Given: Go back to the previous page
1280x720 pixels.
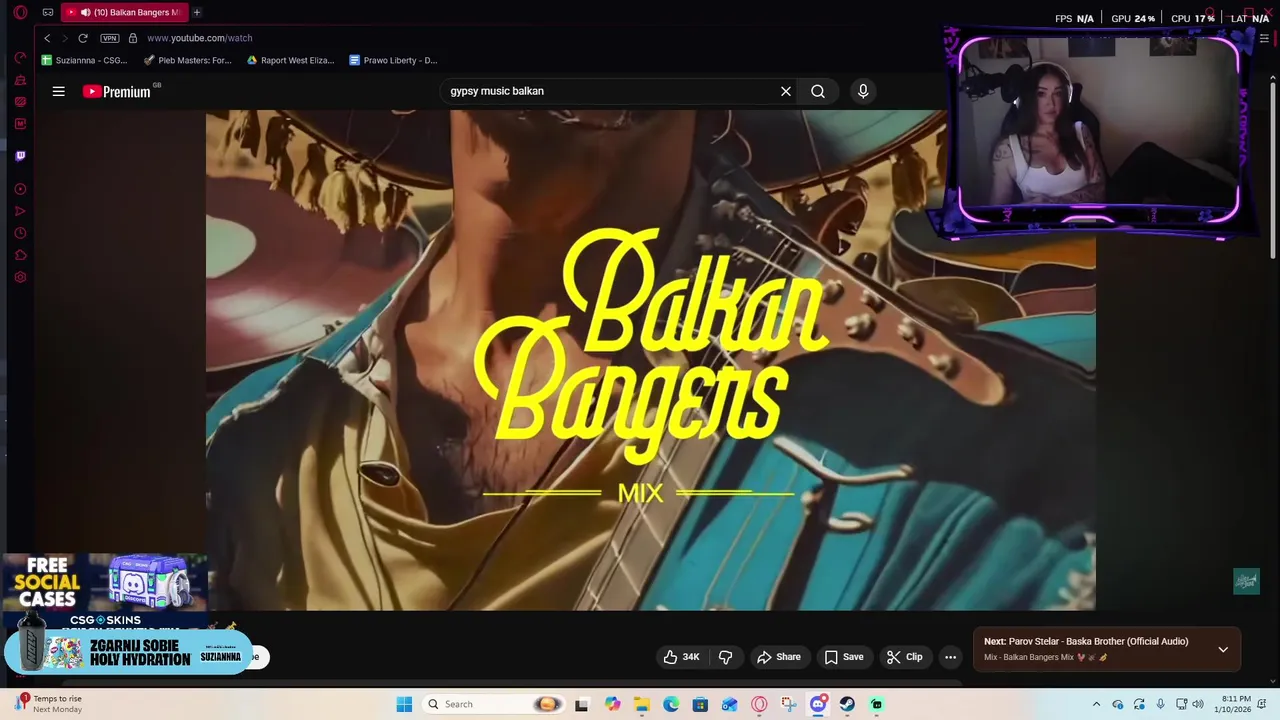Looking at the screenshot, I should pos(47,38).
